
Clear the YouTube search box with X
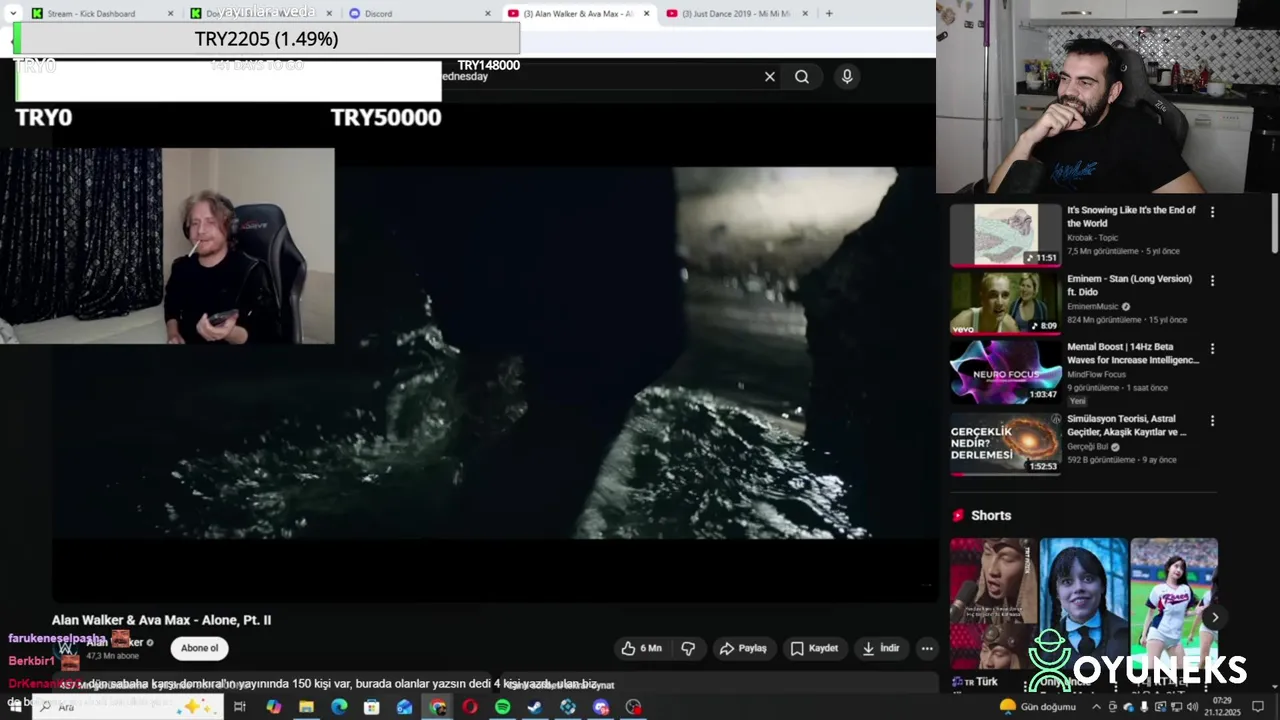point(770,77)
